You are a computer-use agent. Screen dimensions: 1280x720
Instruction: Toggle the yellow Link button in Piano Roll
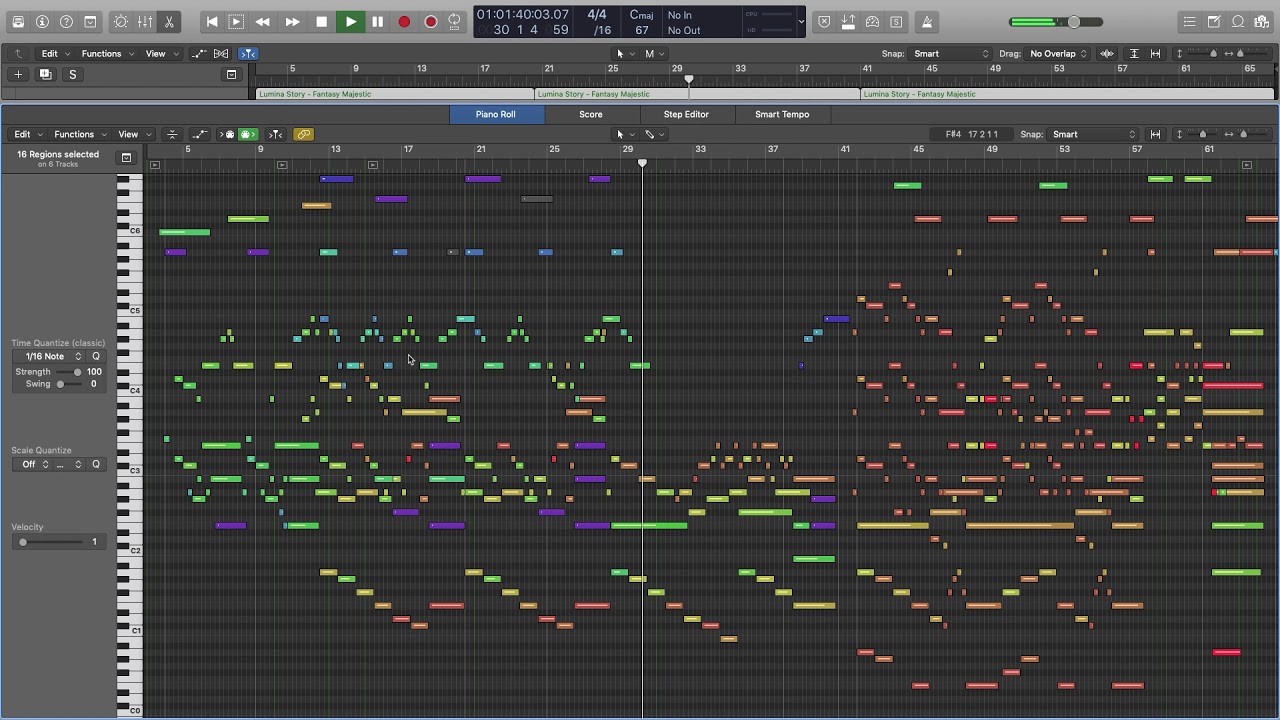coord(303,134)
